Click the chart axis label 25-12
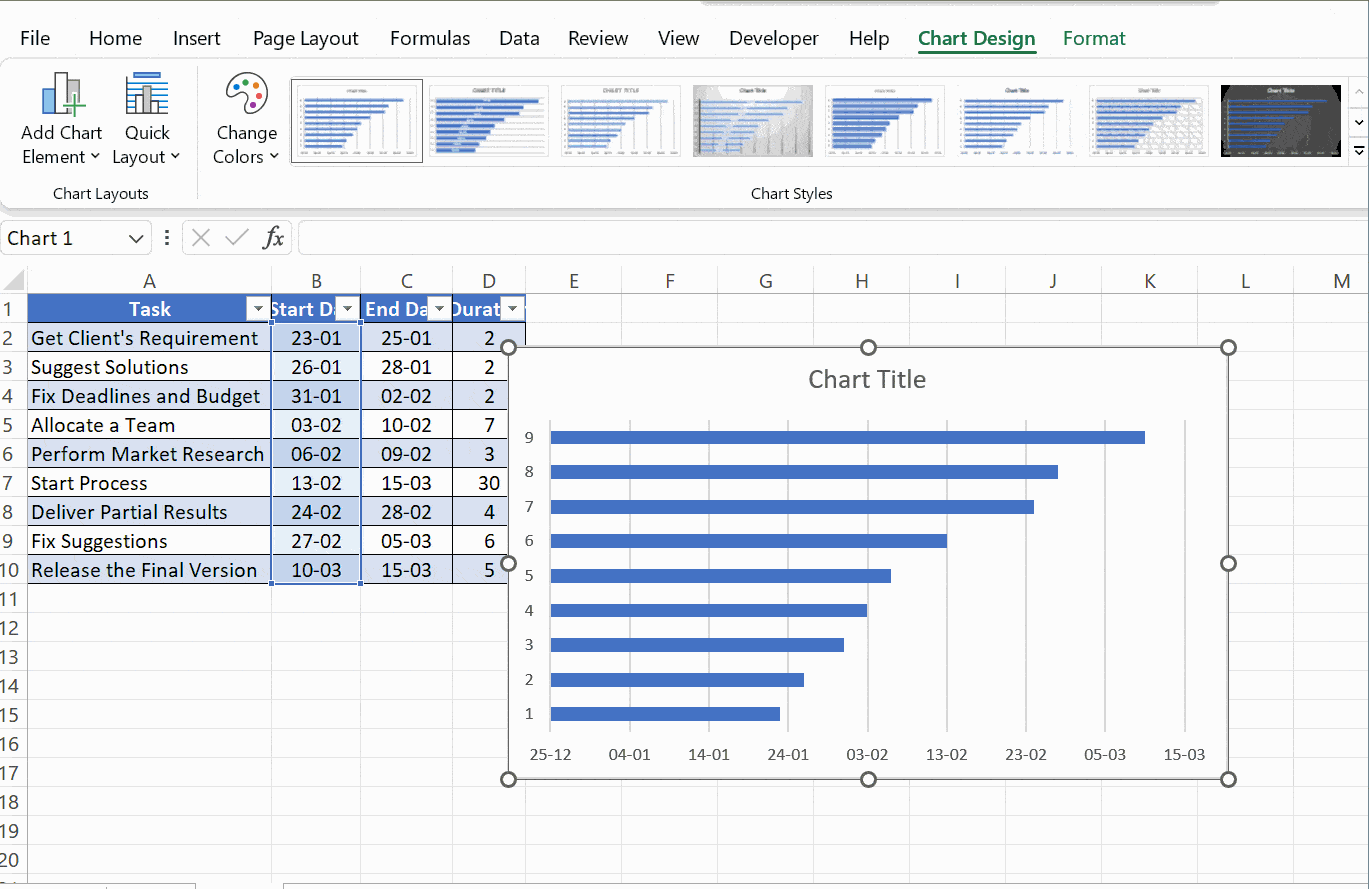Image resolution: width=1369 pixels, height=889 pixels. click(x=550, y=754)
